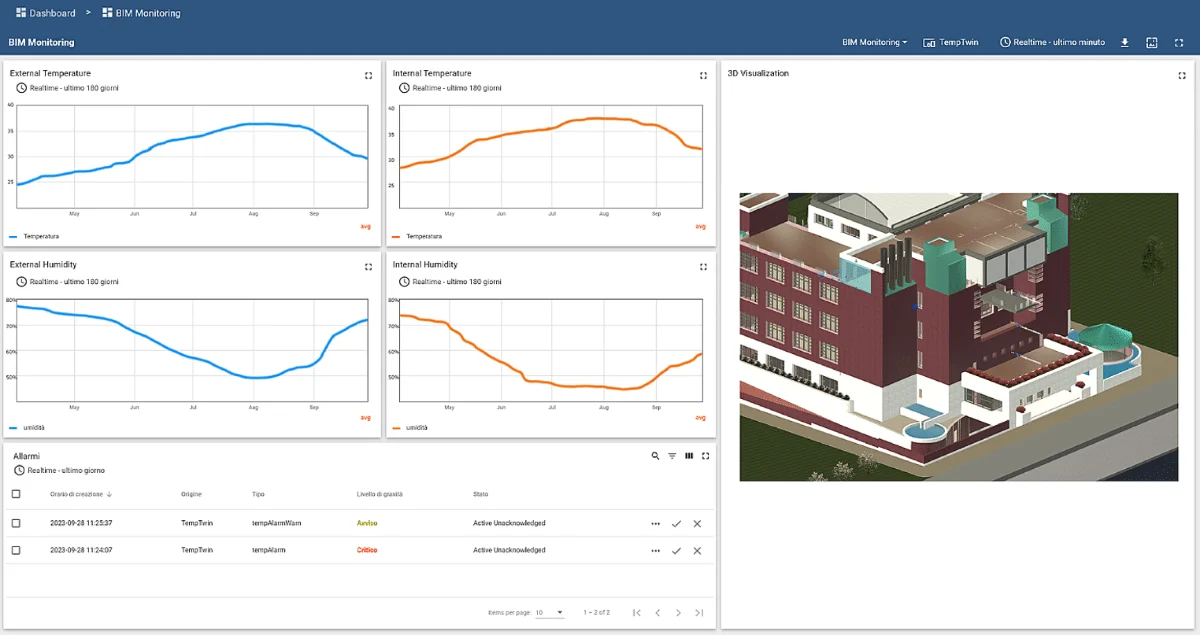Click the download icon in top toolbar
Viewport: 1200px width, 635px height.
1125,43
